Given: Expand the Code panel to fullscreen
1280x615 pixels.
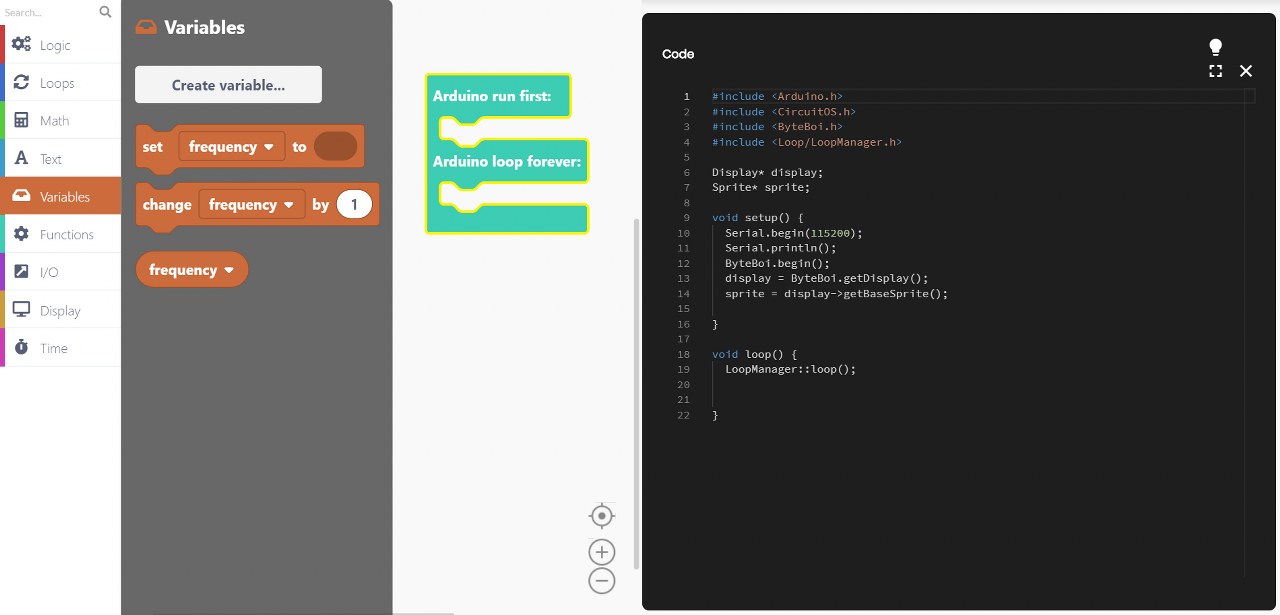Looking at the screenshot, I should pos(1216,71).
